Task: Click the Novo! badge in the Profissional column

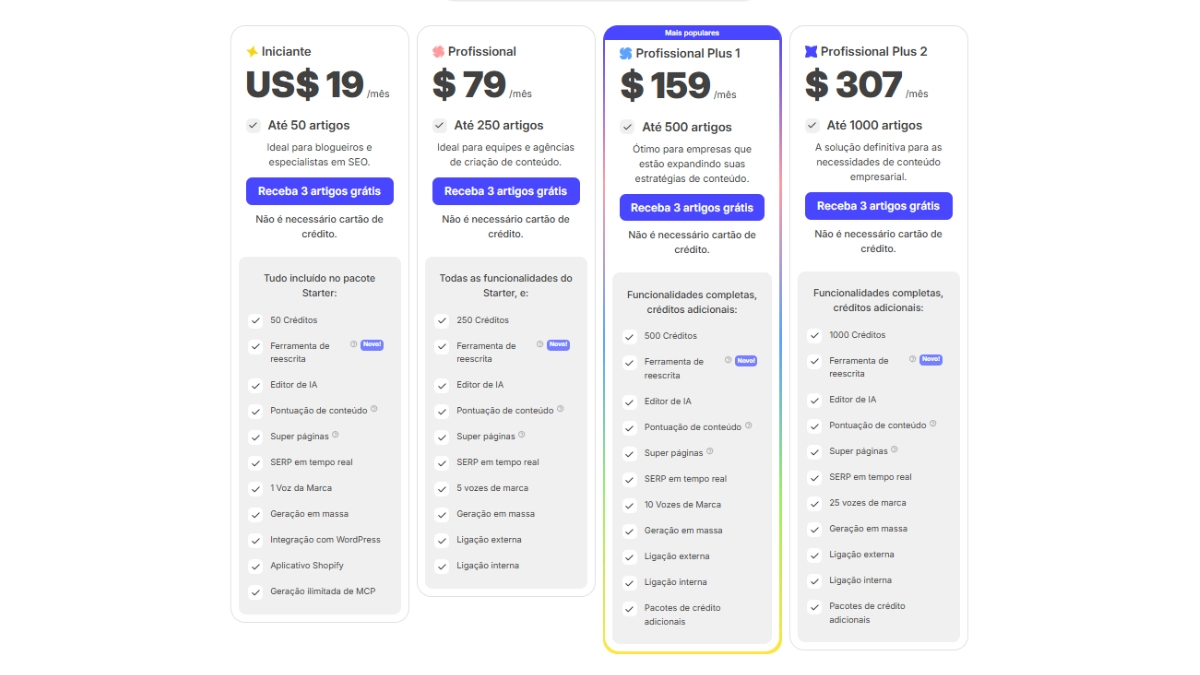Action: coord(558,345)
